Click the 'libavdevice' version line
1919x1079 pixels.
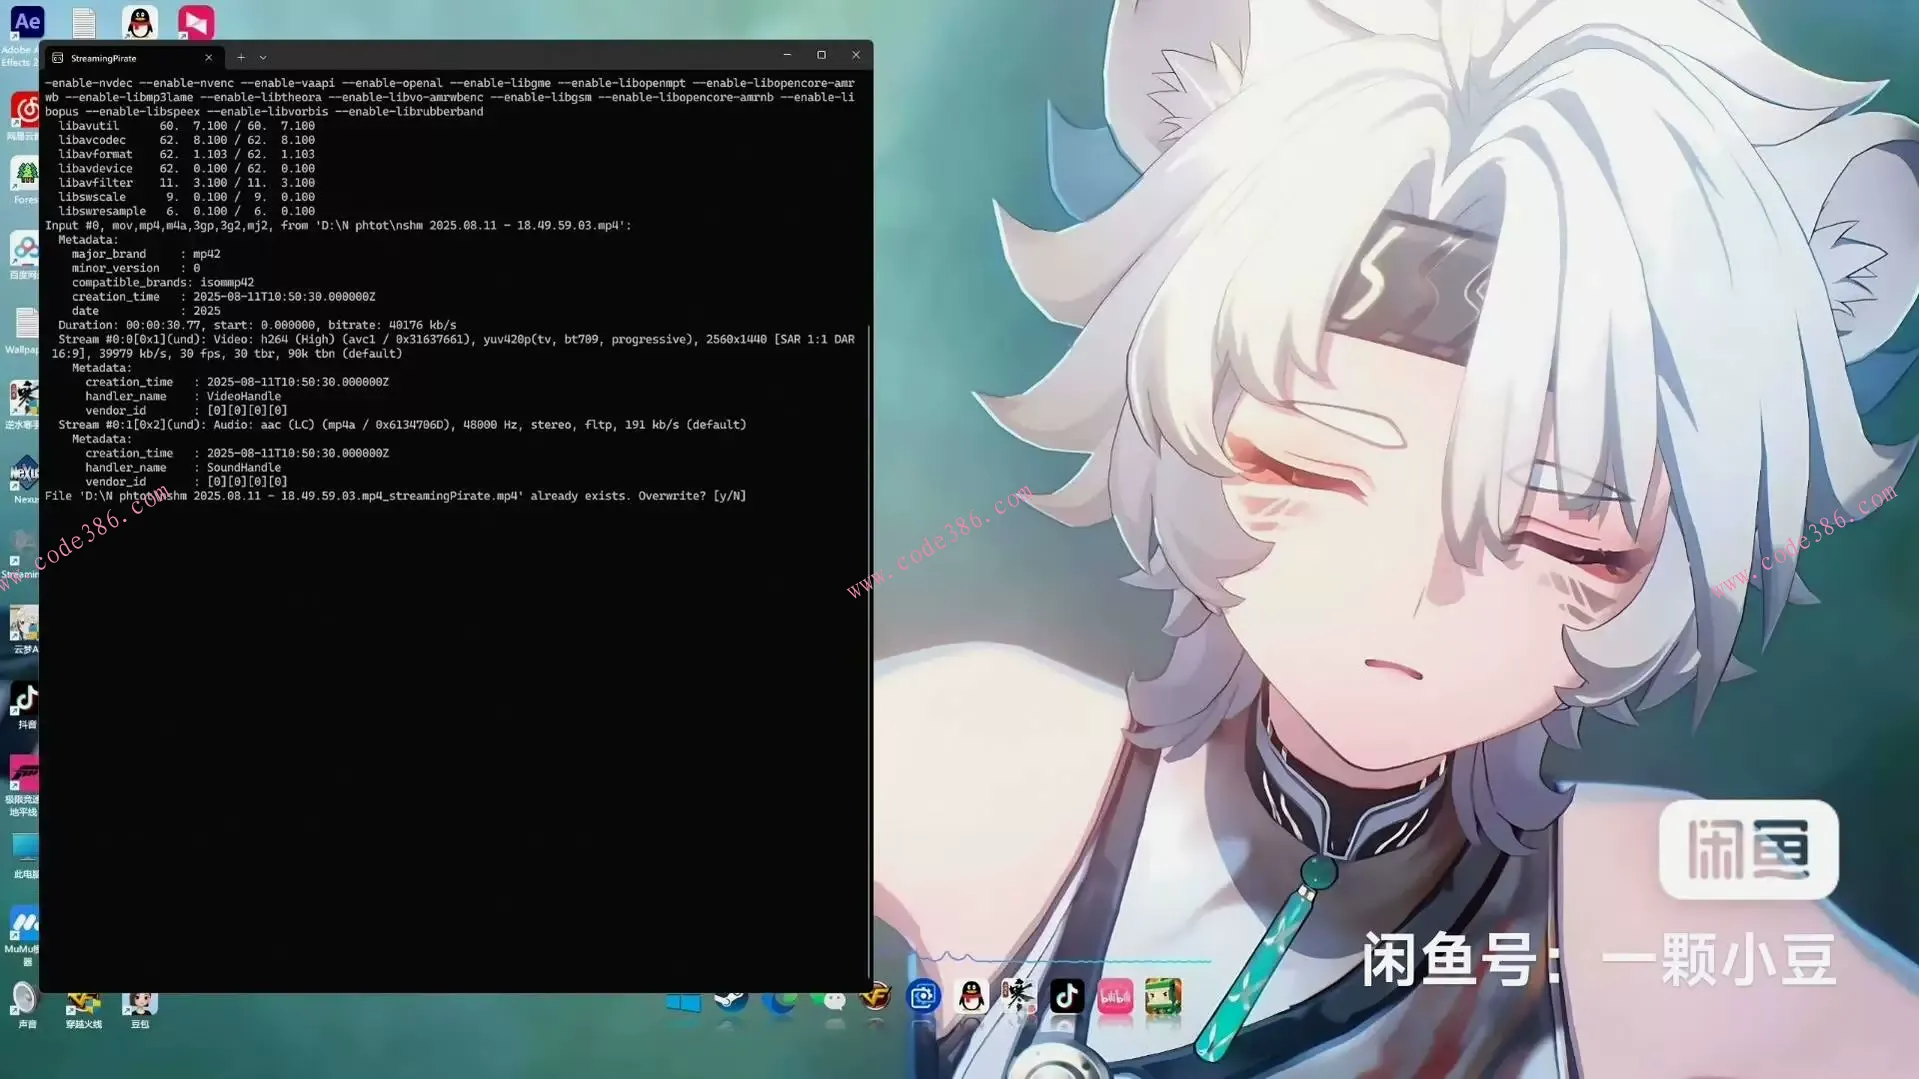coord(186,168)
